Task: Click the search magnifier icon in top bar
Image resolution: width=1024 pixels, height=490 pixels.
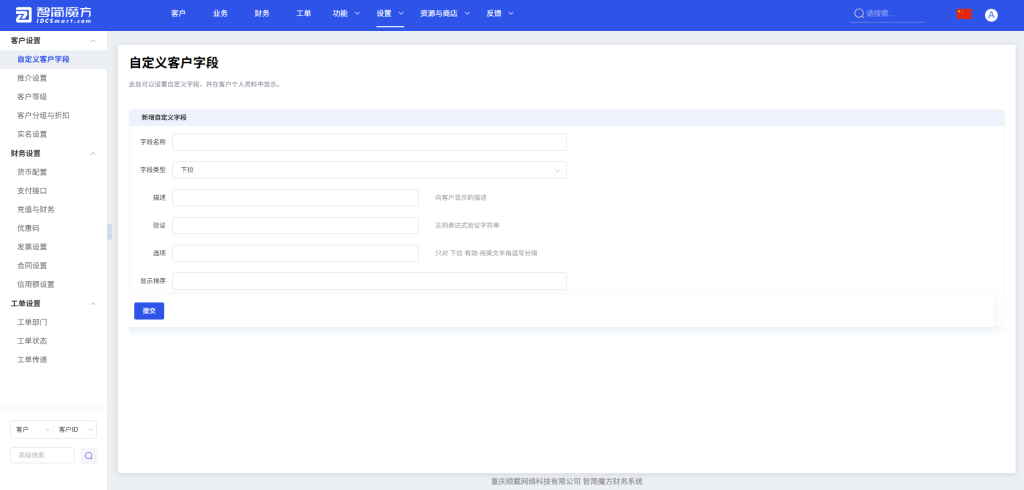Action: pos(859,13)
